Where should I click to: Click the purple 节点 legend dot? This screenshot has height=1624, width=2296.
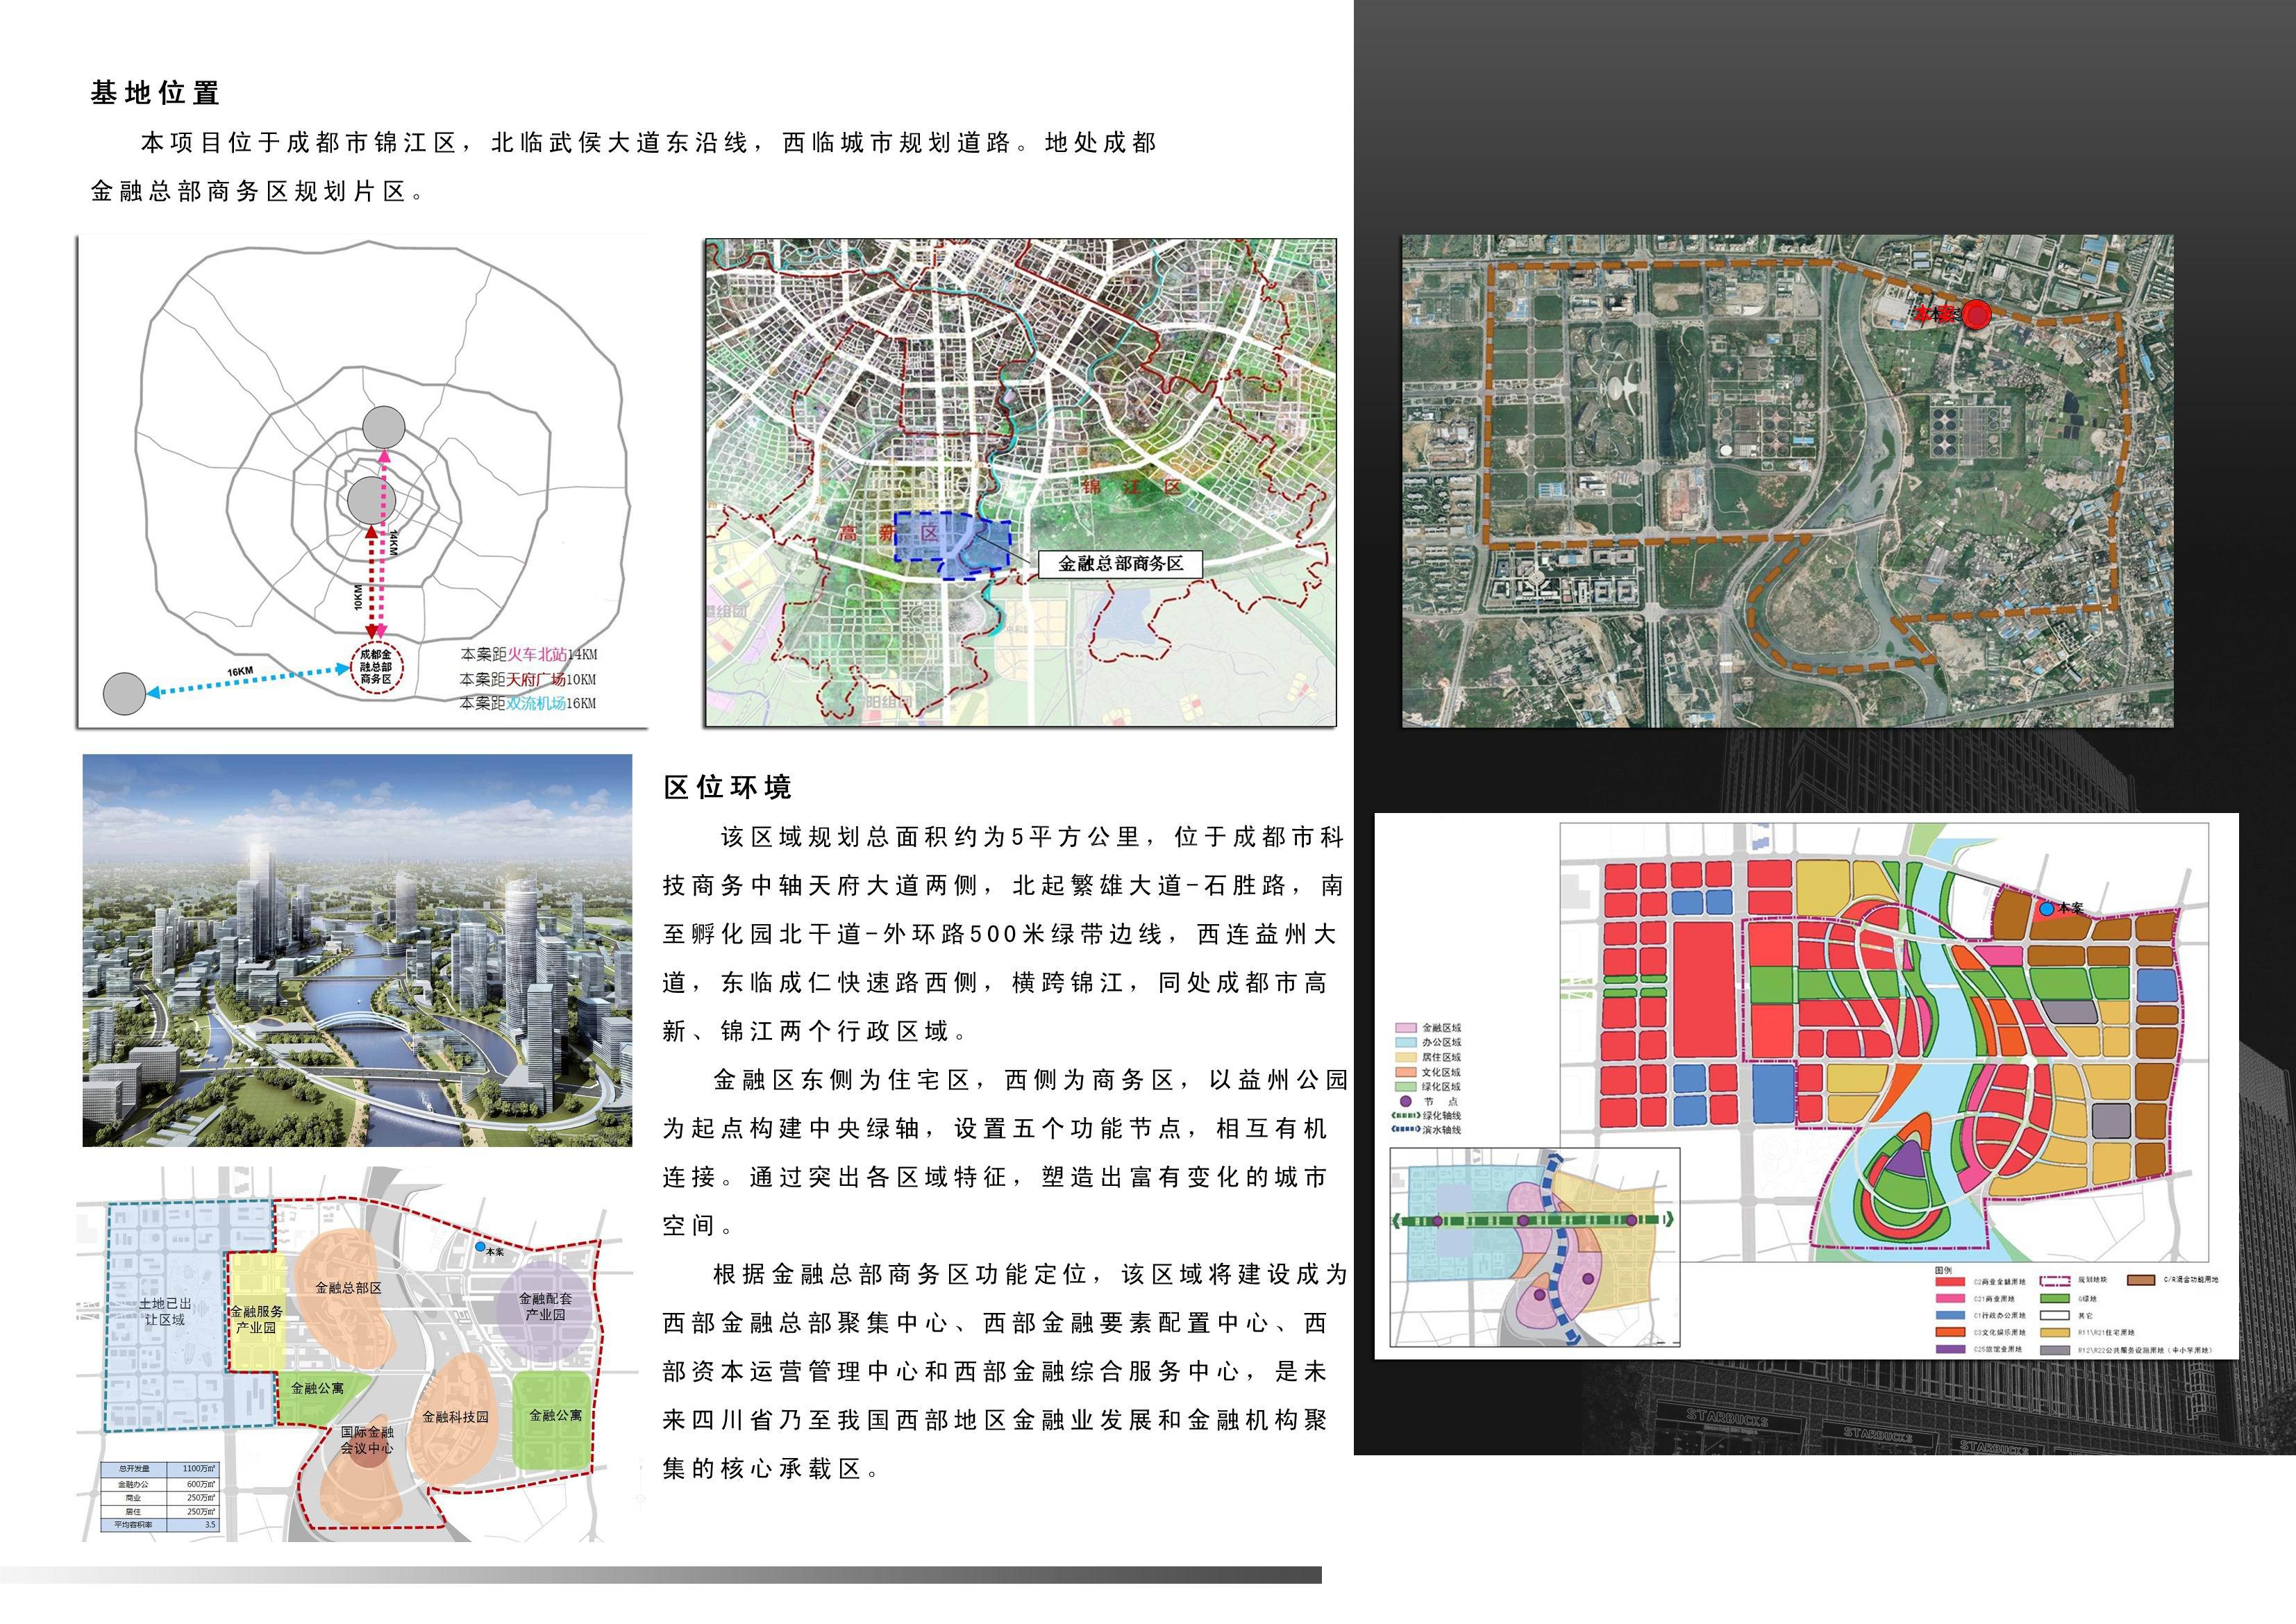[x=1405, y=1101]
